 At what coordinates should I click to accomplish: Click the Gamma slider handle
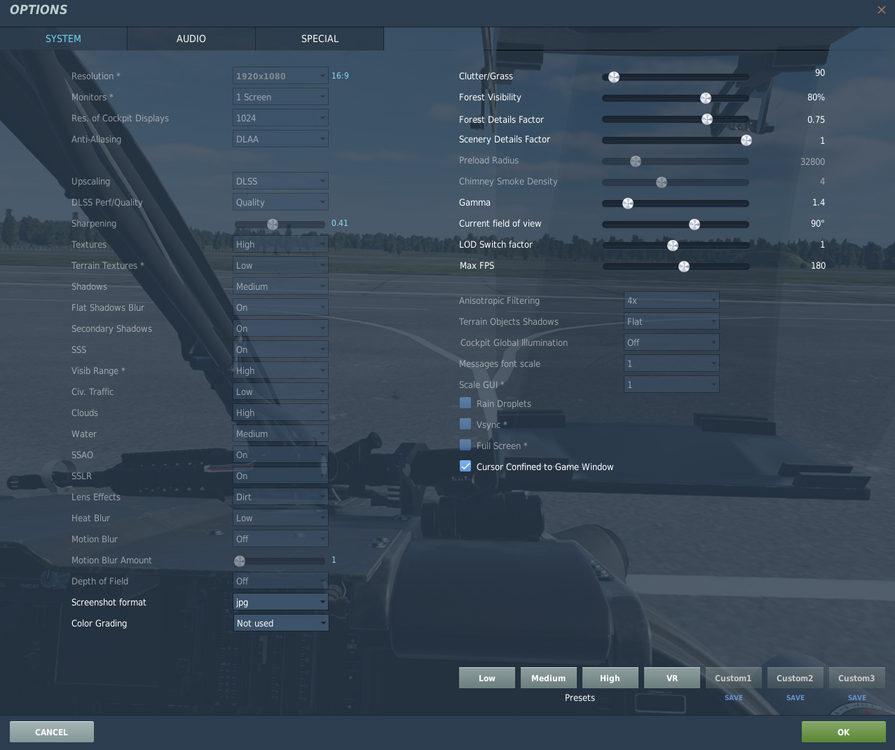tap(628, 203)
